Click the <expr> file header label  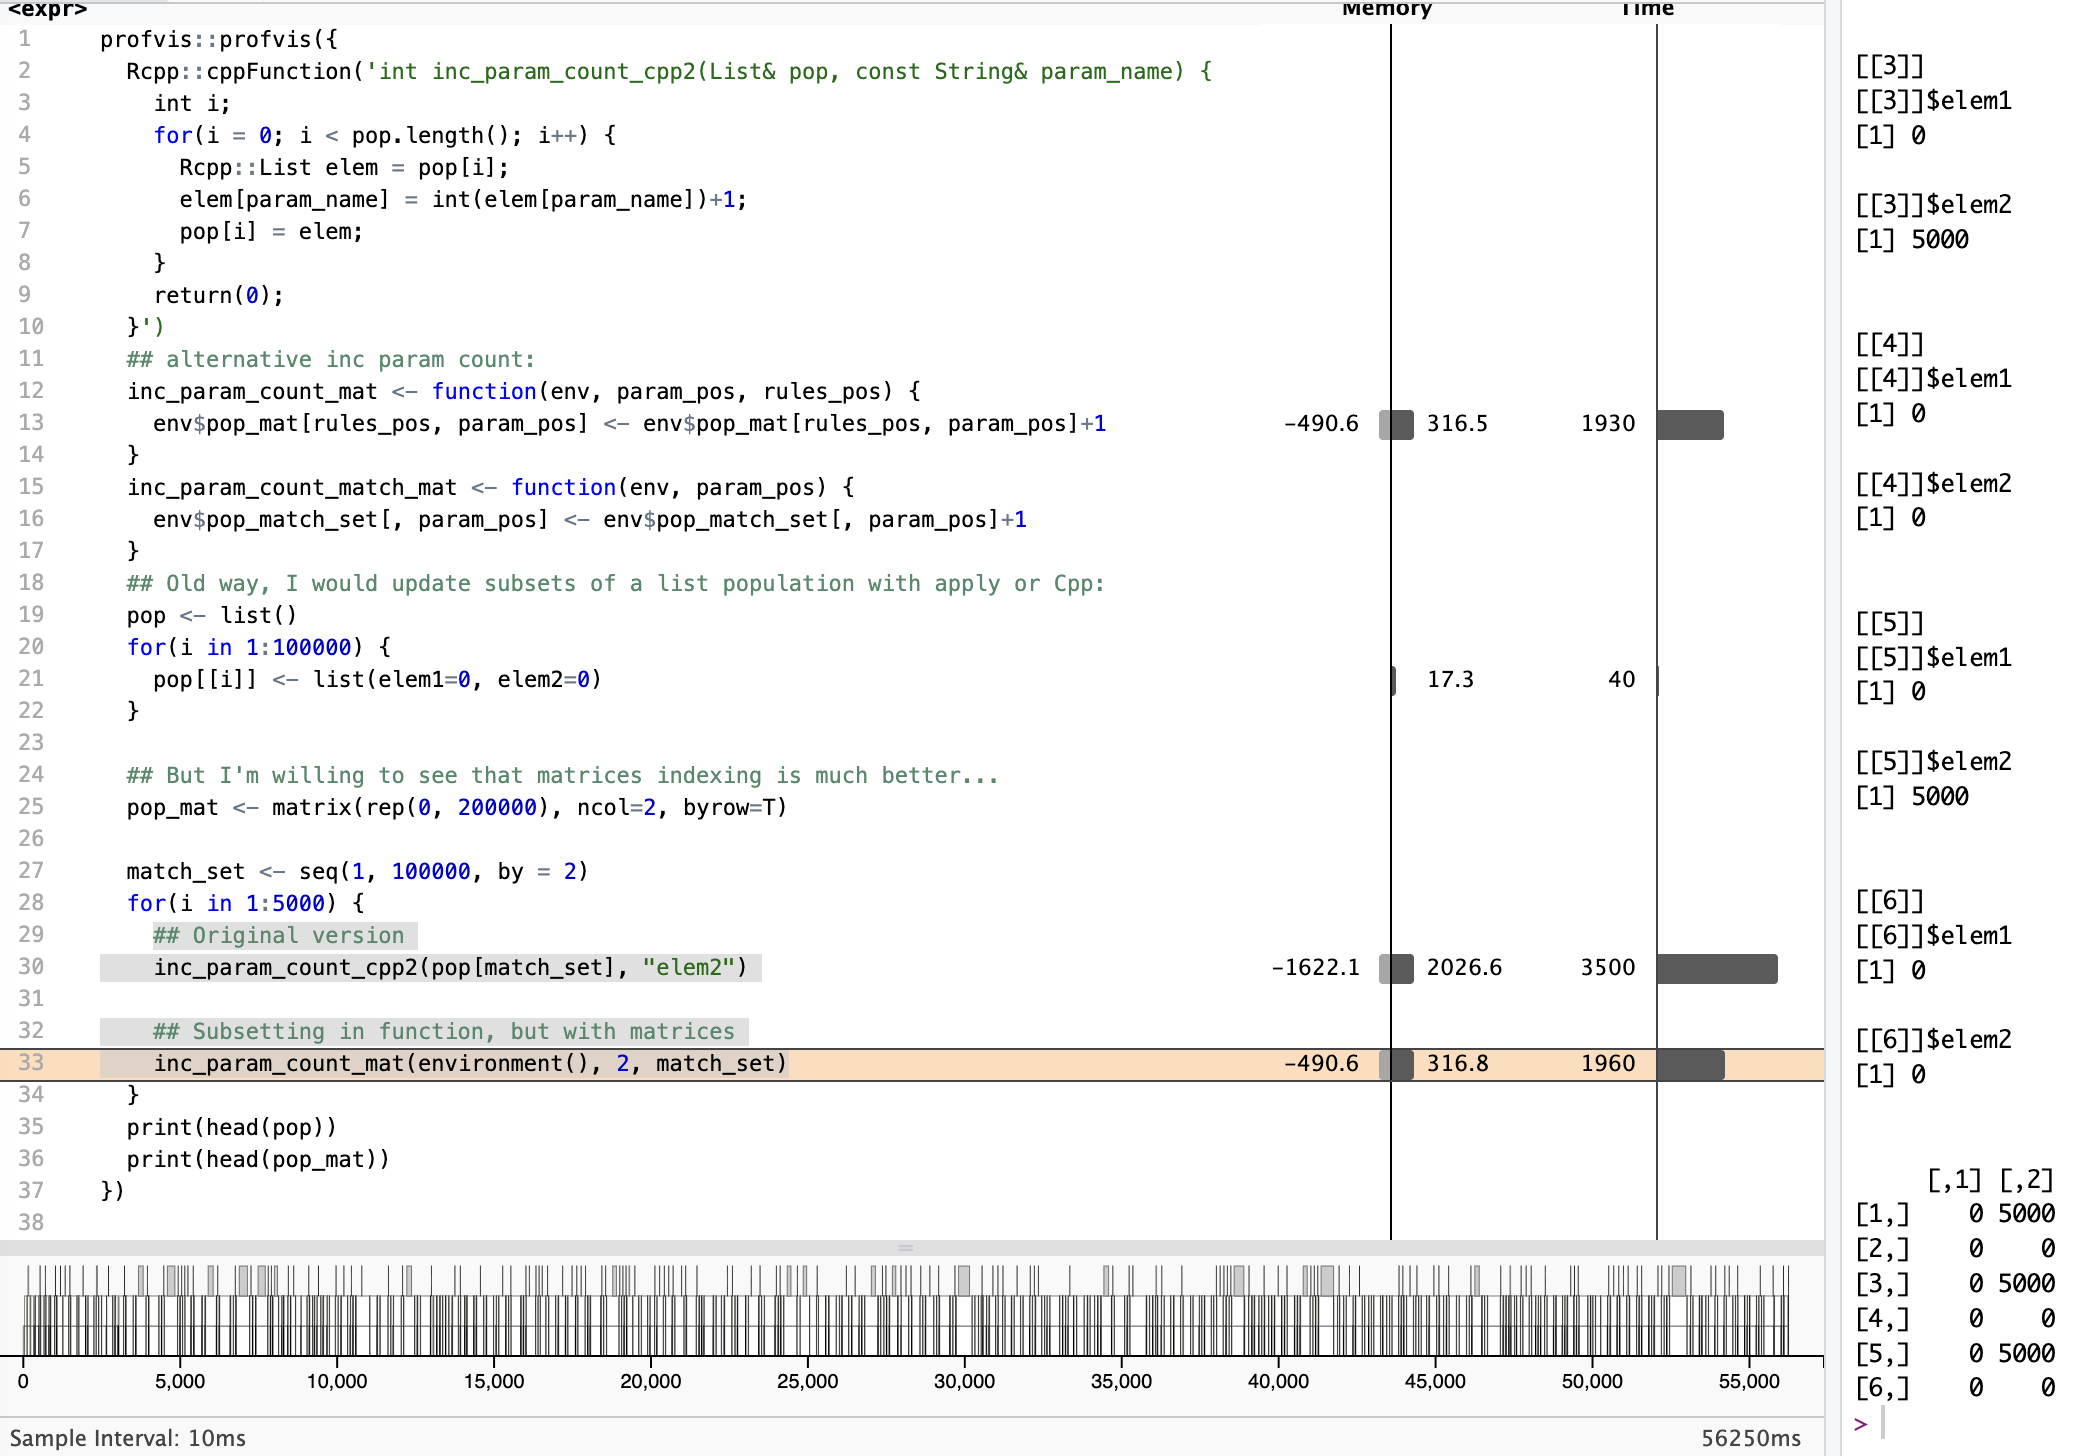pos(48,10)
